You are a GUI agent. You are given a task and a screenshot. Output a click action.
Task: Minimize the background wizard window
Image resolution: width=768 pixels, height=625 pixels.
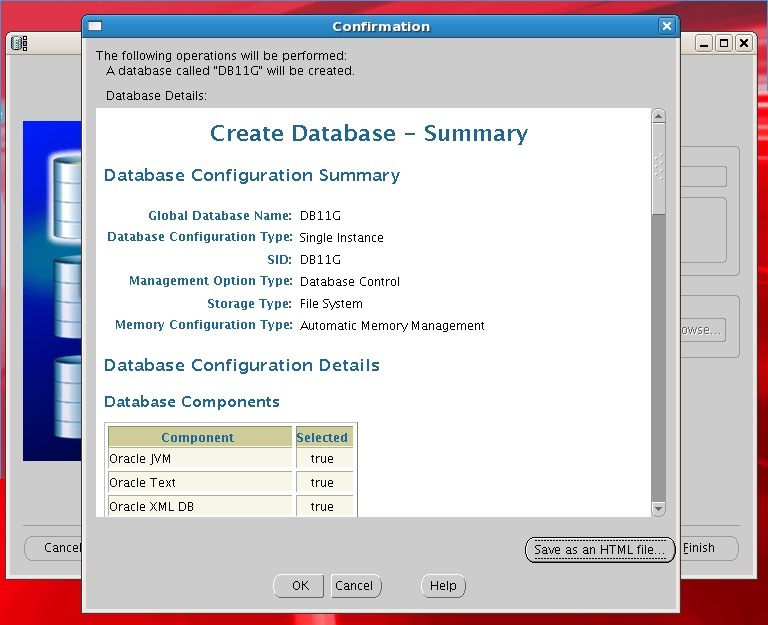(704, 44)
